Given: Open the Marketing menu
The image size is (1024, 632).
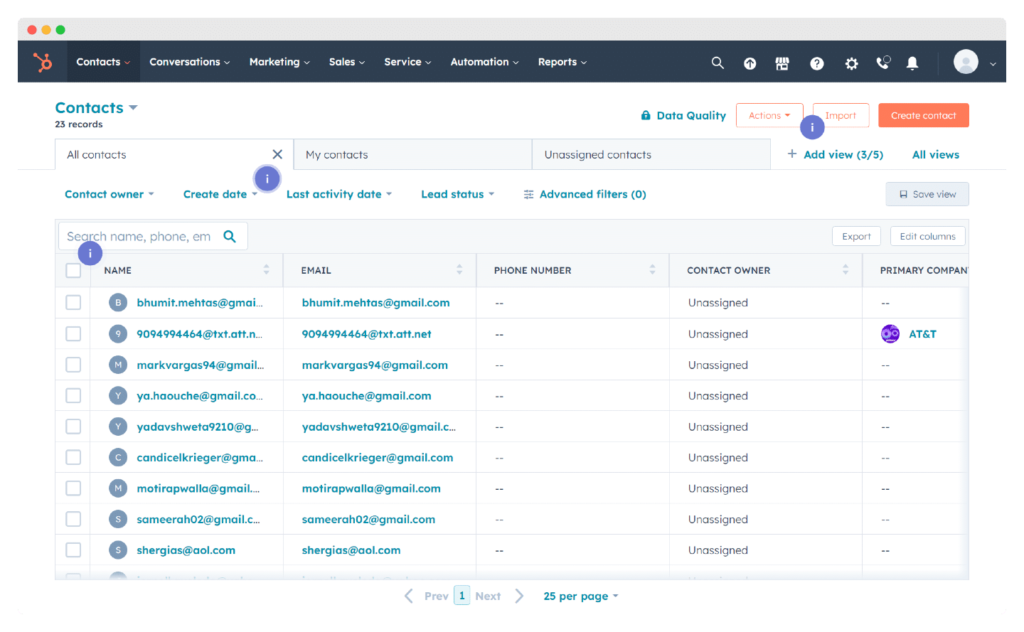Looking at the screenshot, I should pyautogui.click(x=279, y=62).
